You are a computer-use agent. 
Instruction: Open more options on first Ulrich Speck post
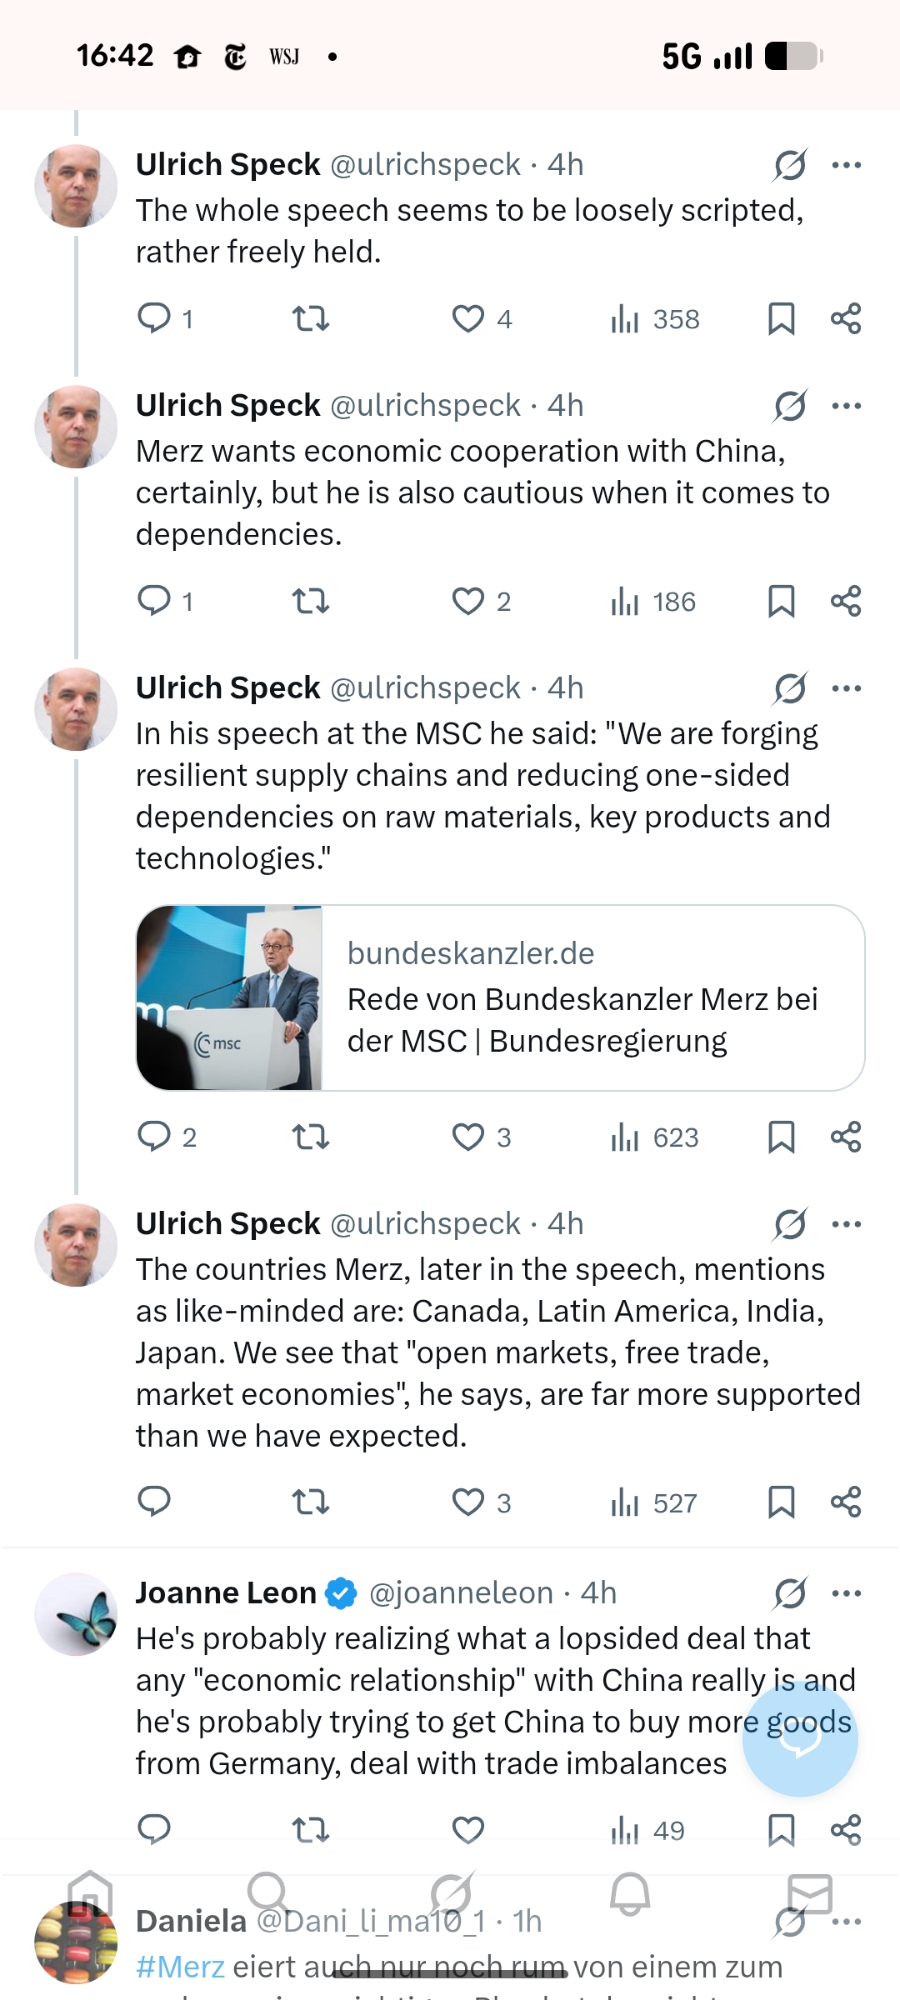(846, 165)
